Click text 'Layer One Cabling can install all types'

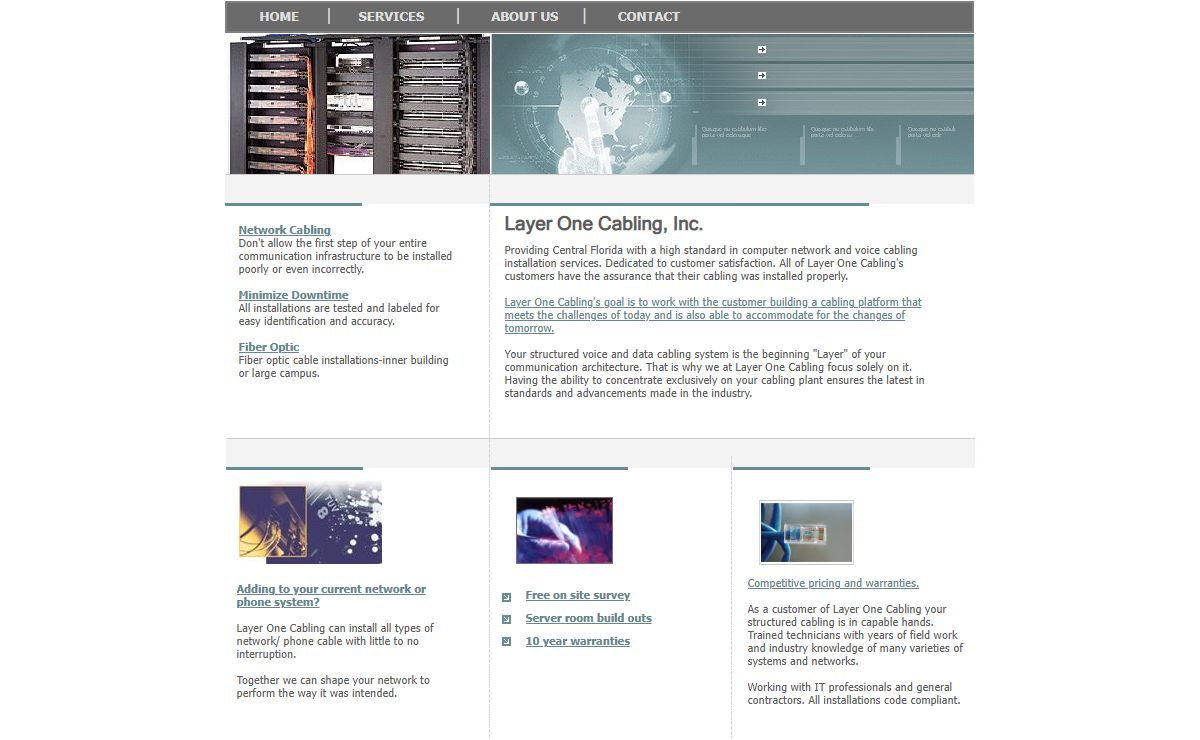[335, 641]
